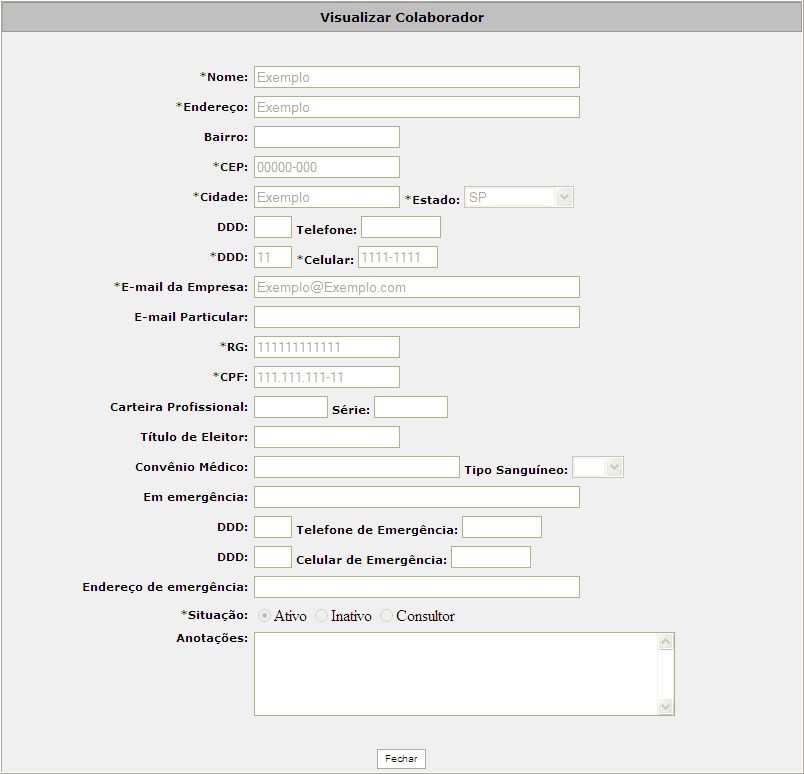Click the Endereço de emergência field
Screen dimensions: 804x774
click(x=417, y=587)
